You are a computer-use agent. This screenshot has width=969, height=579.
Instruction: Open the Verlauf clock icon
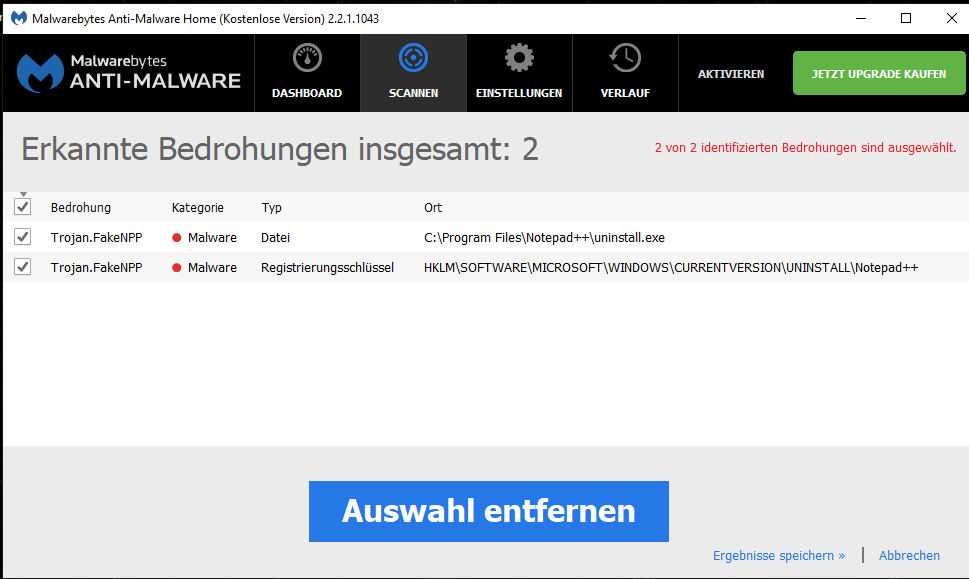click(625, 57)
